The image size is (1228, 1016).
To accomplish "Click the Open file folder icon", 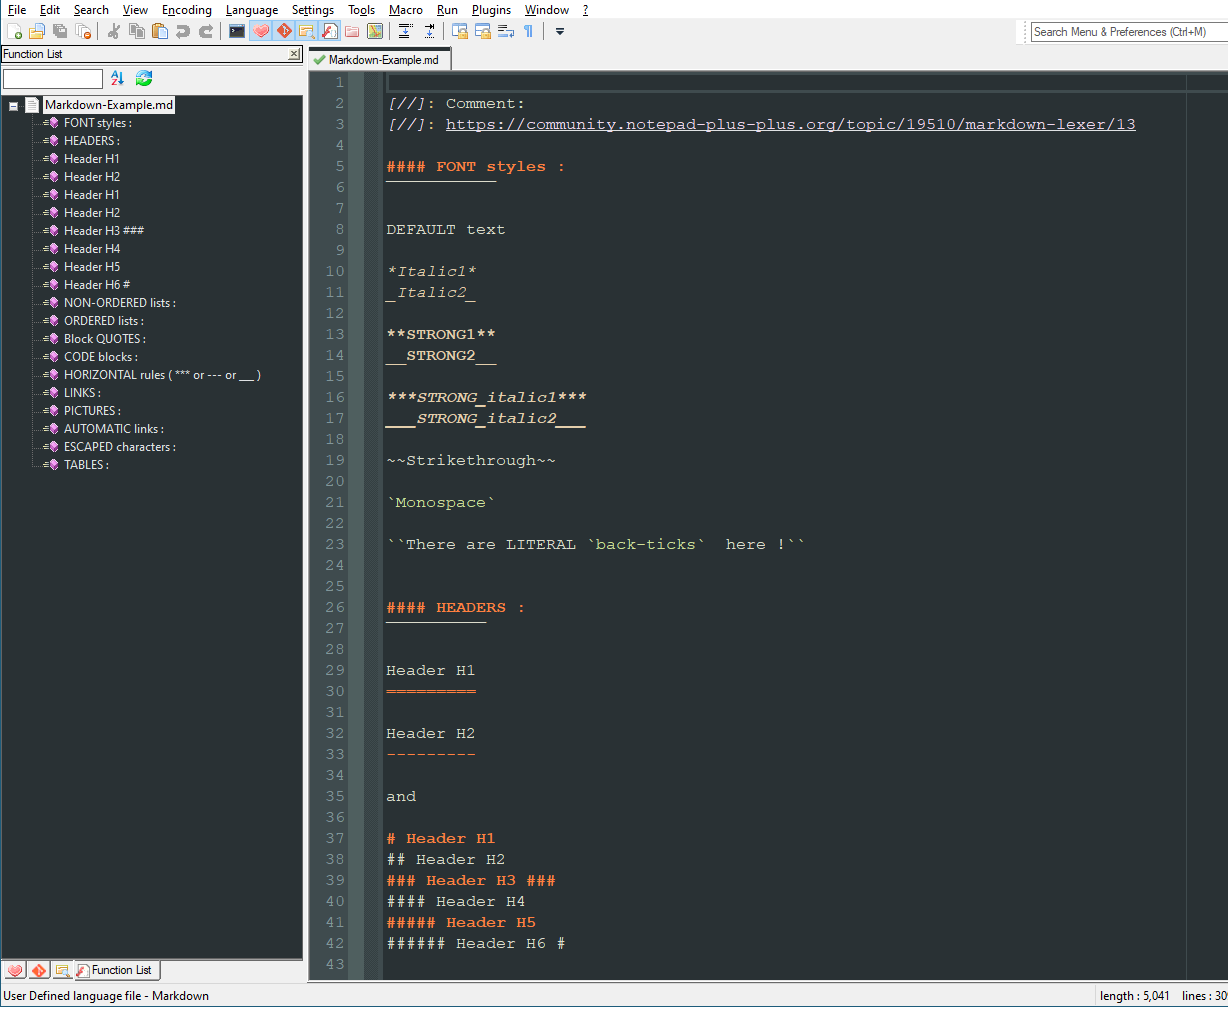I will [37, 31].
